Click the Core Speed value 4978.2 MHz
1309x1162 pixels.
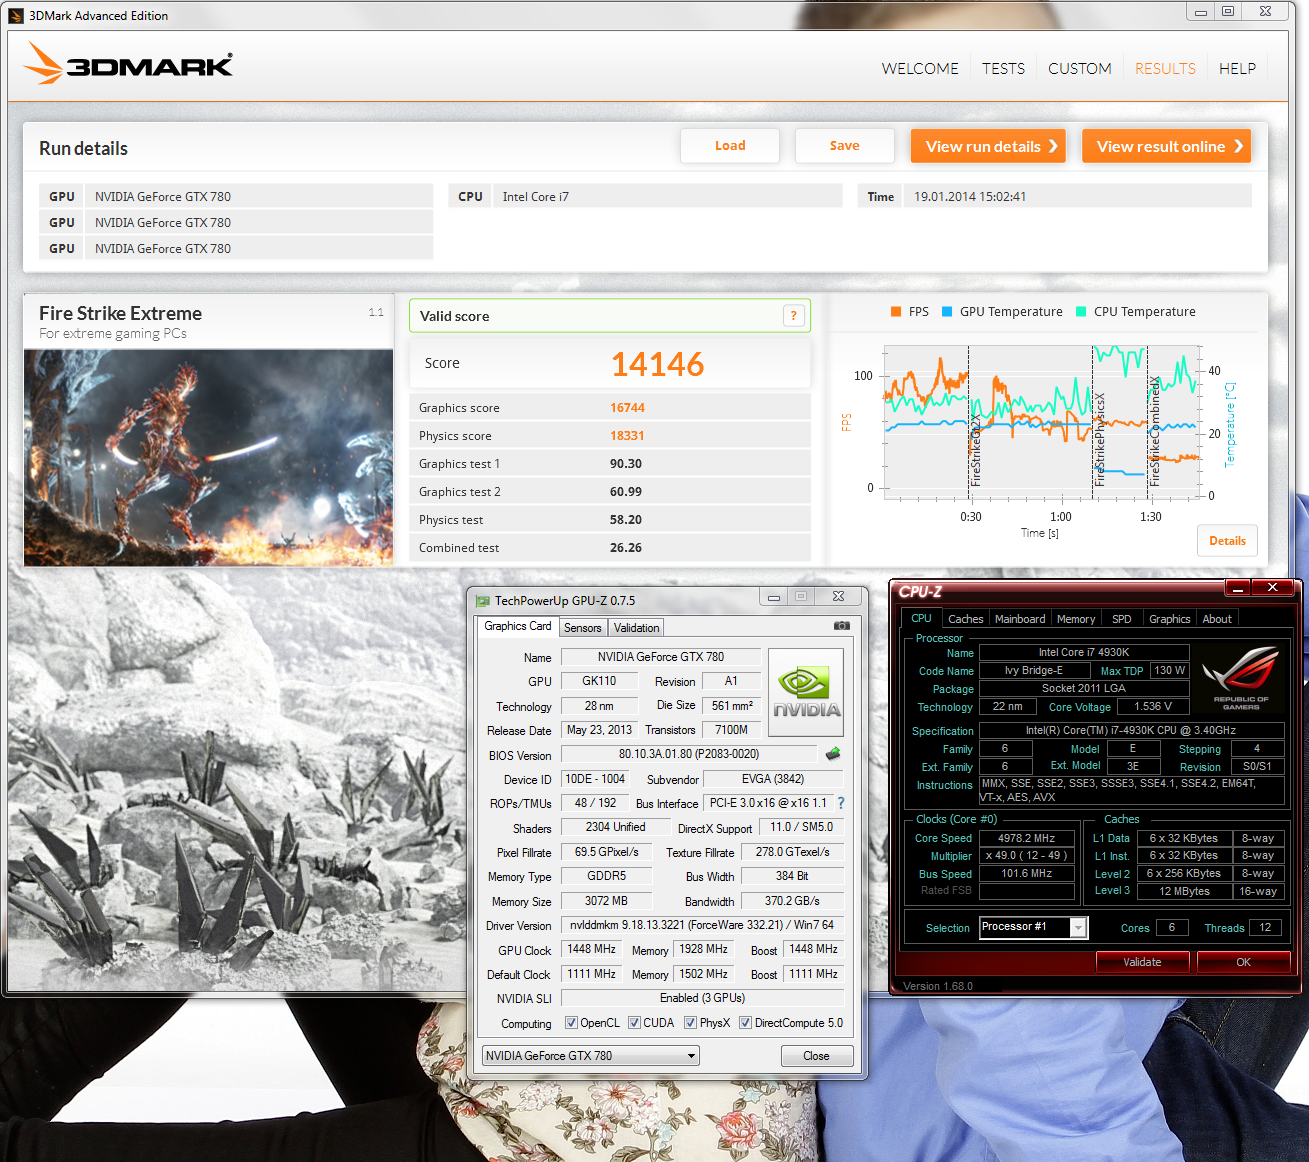coord(1027,839)
